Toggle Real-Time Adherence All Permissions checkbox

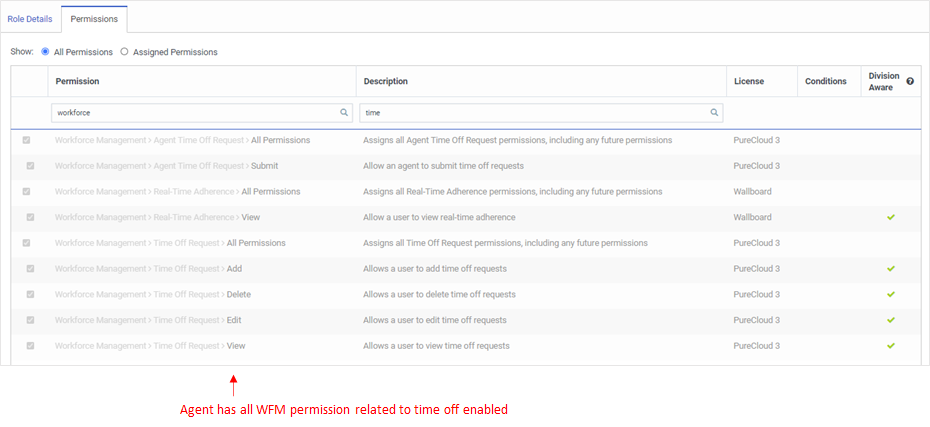pos(26,191)
